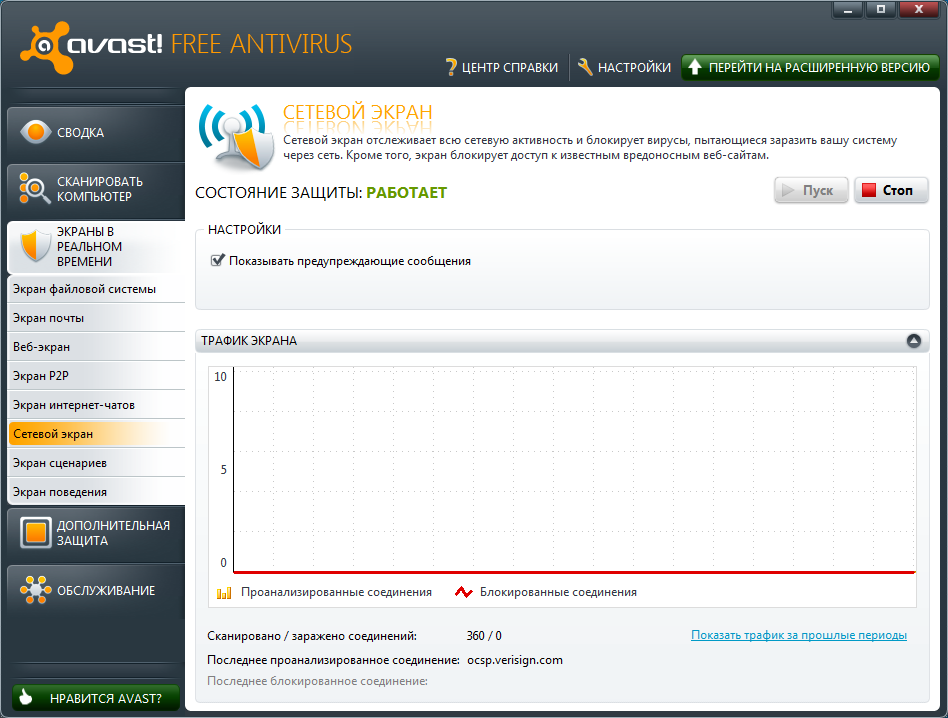Open the Сводка section
948x718 pixels.
coord(96,133)
